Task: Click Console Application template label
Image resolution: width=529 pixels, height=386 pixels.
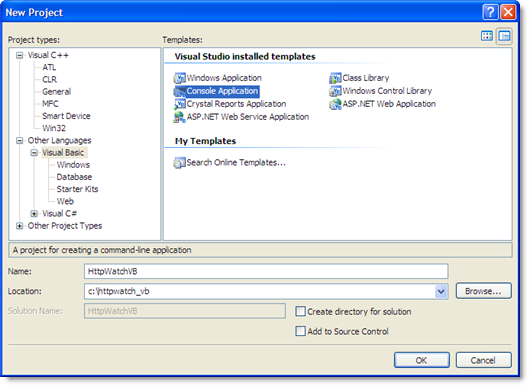Action: pyautogui.click(x=222, y=91)
